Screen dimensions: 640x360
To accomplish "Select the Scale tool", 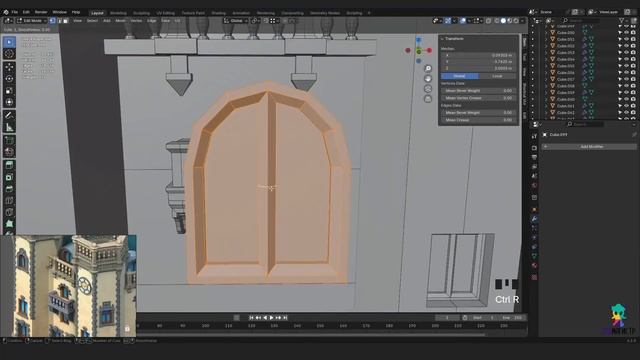I will pyautogui.click(x=9, y=91).
